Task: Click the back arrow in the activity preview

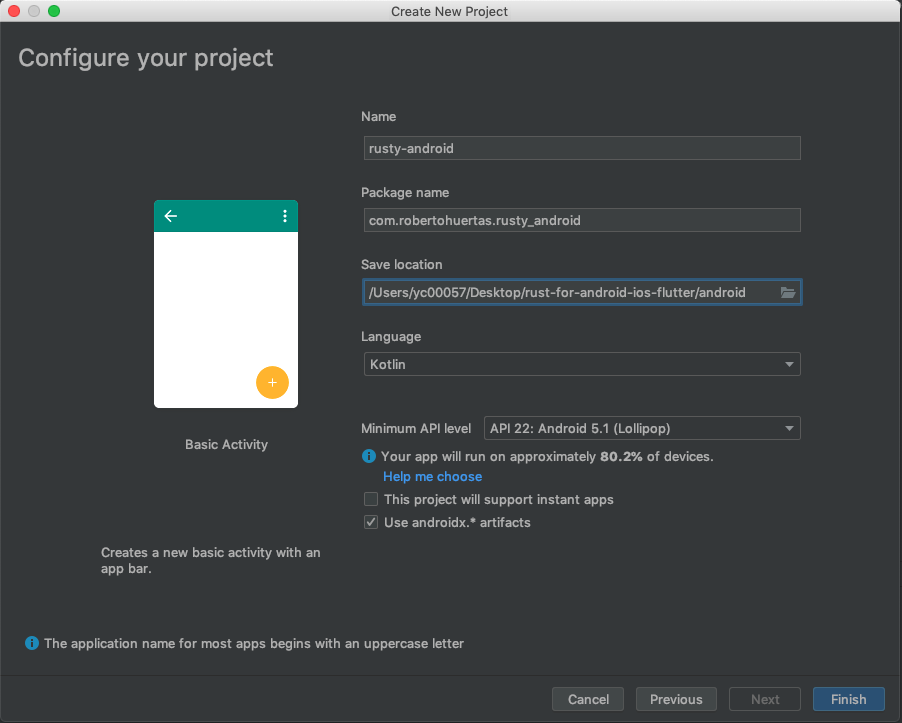Action: pyautogui.click(x=170, y=215)
